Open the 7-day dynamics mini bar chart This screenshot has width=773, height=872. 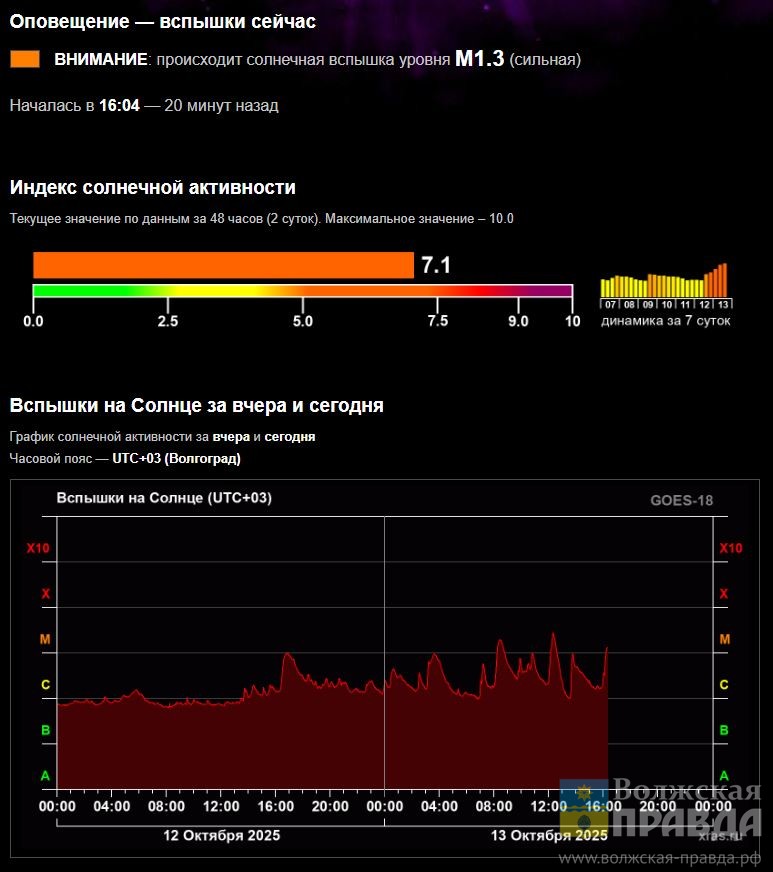(664, 287)
